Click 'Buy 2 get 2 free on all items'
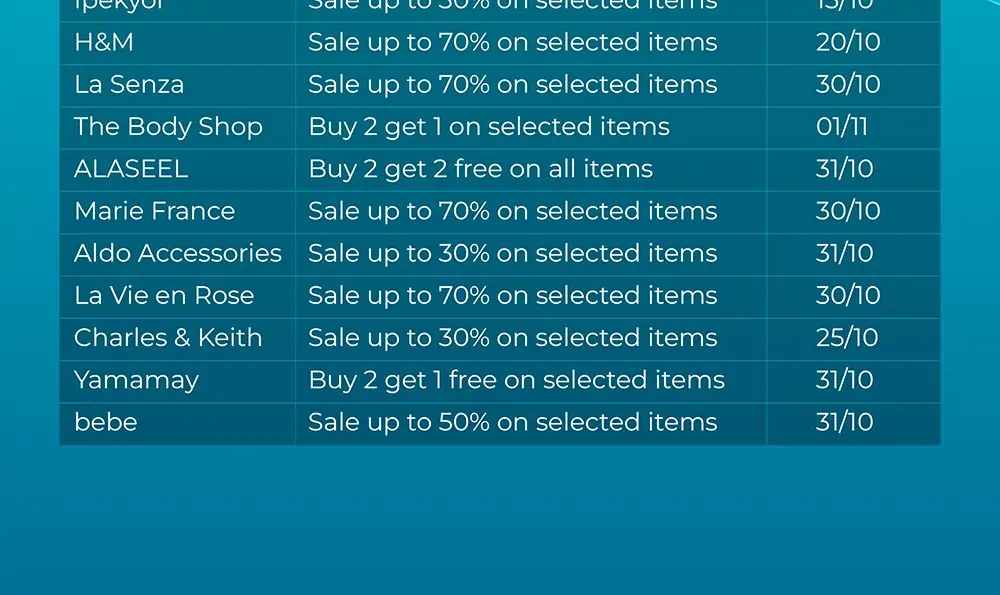The width and height of the screenshot is (1000, 595). coord(481,169)
